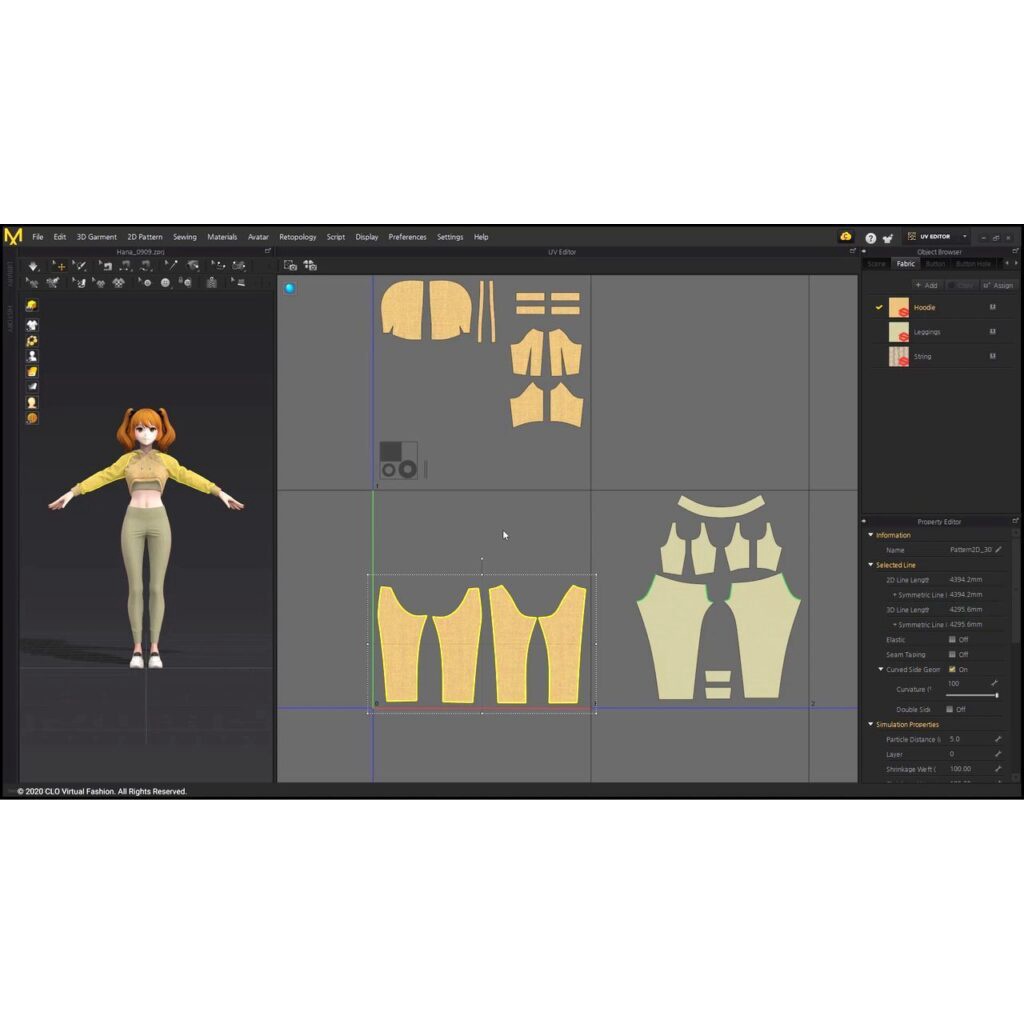
Task: Select the Pin needle tool in 3D toolbar
Action: pos(173,266)
